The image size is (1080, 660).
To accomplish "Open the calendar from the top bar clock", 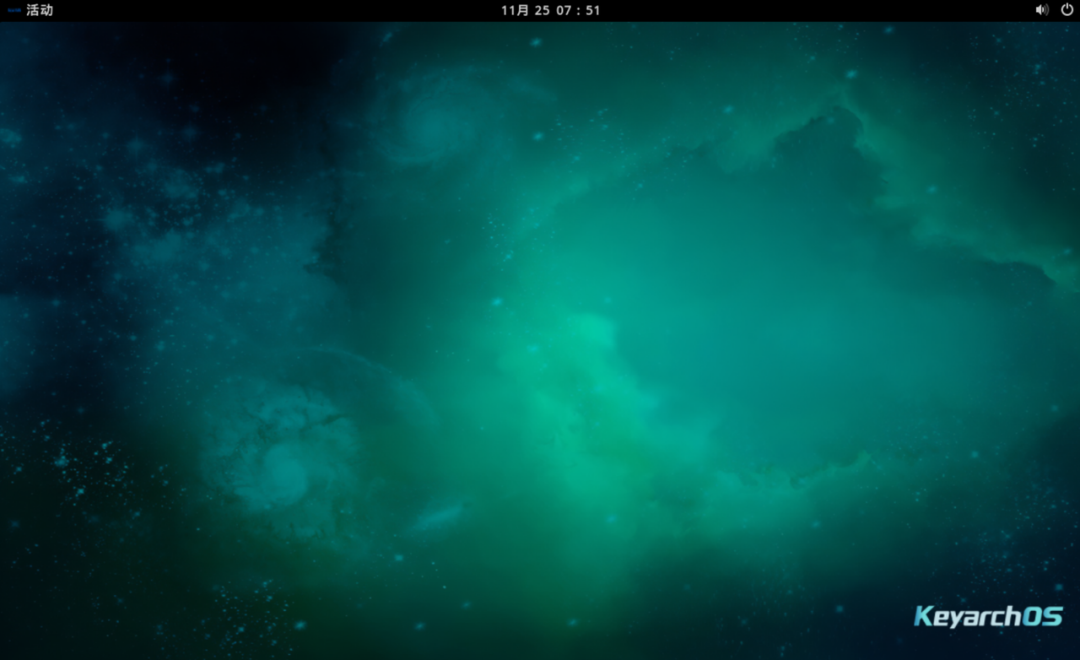I will pyautogui.click(x=550, y=10).
